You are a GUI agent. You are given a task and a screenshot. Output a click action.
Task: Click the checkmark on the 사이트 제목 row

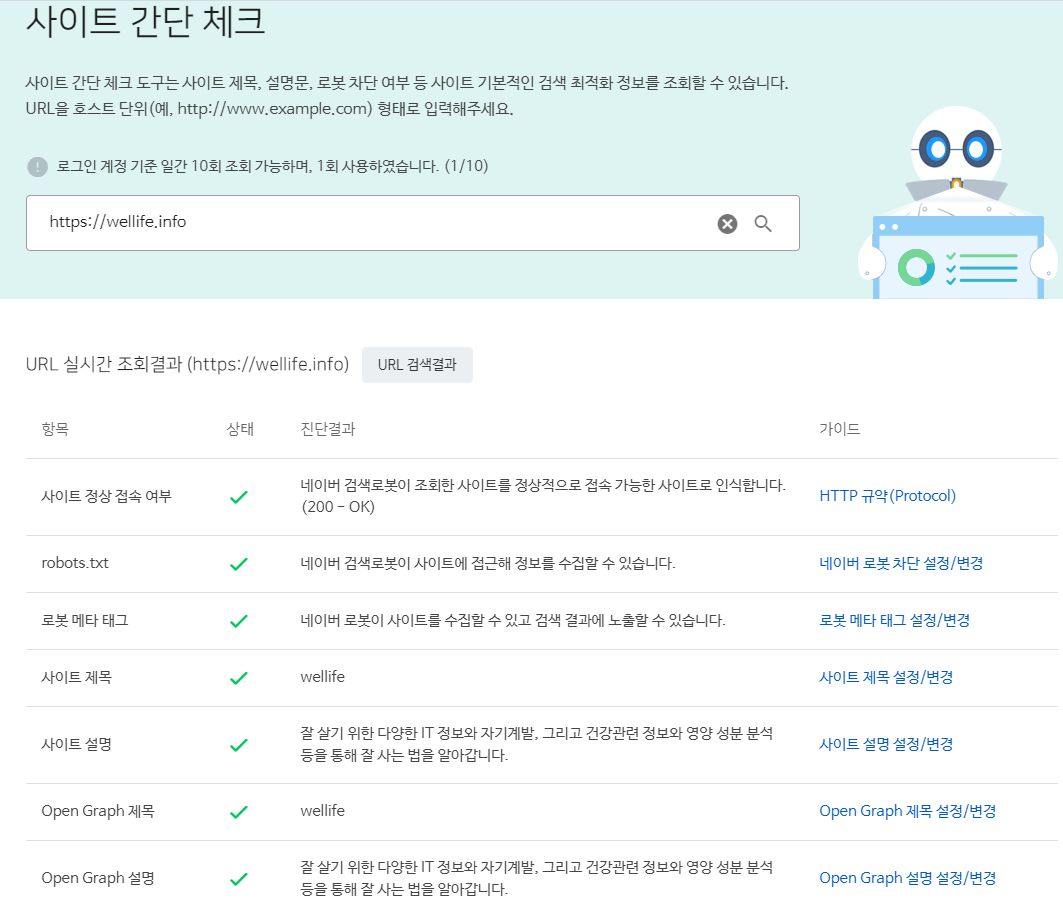238,675
